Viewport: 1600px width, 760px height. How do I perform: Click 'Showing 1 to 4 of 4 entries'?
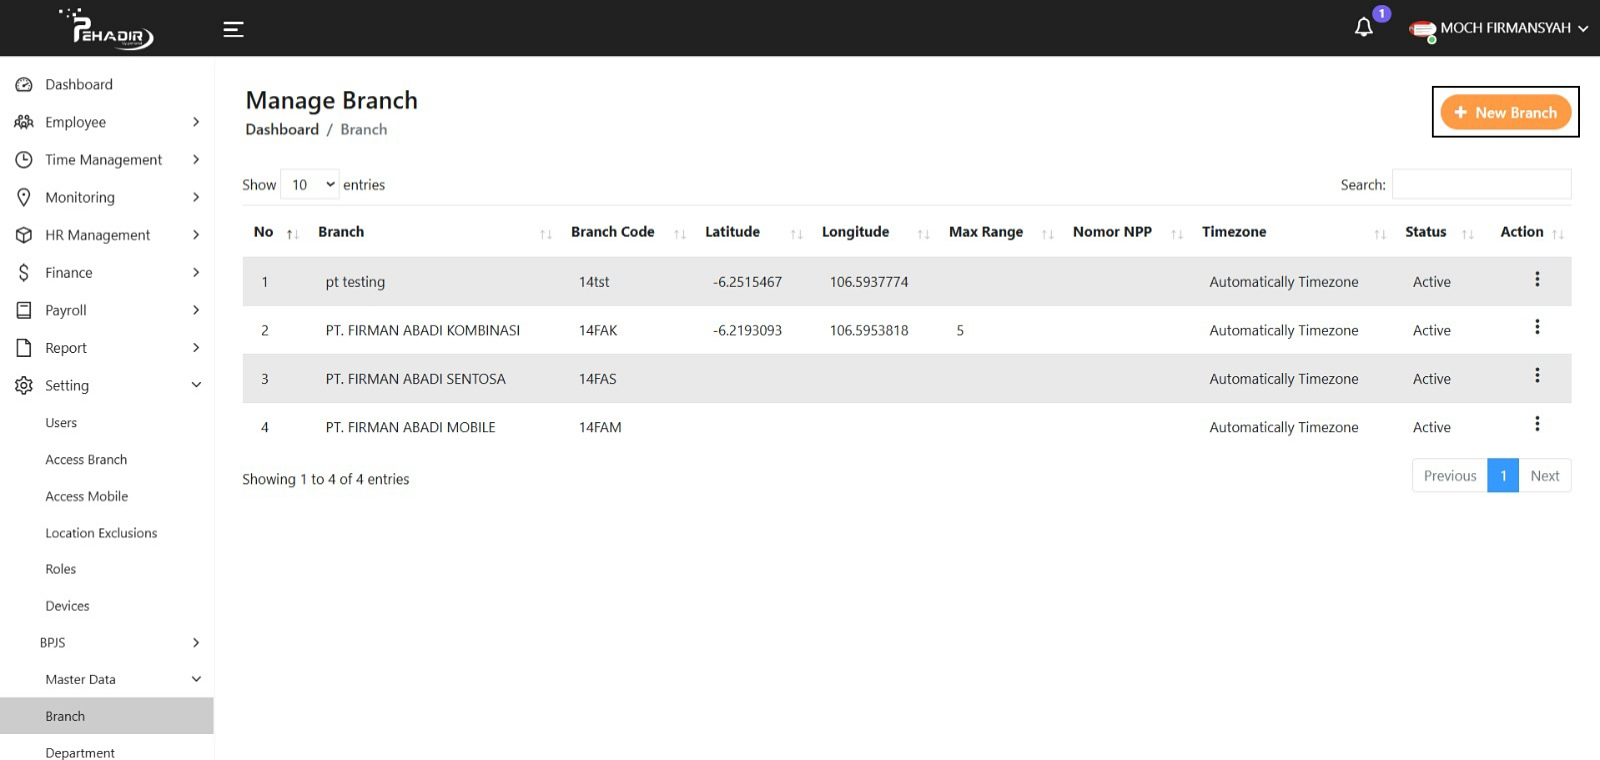(x=326, y=480)
